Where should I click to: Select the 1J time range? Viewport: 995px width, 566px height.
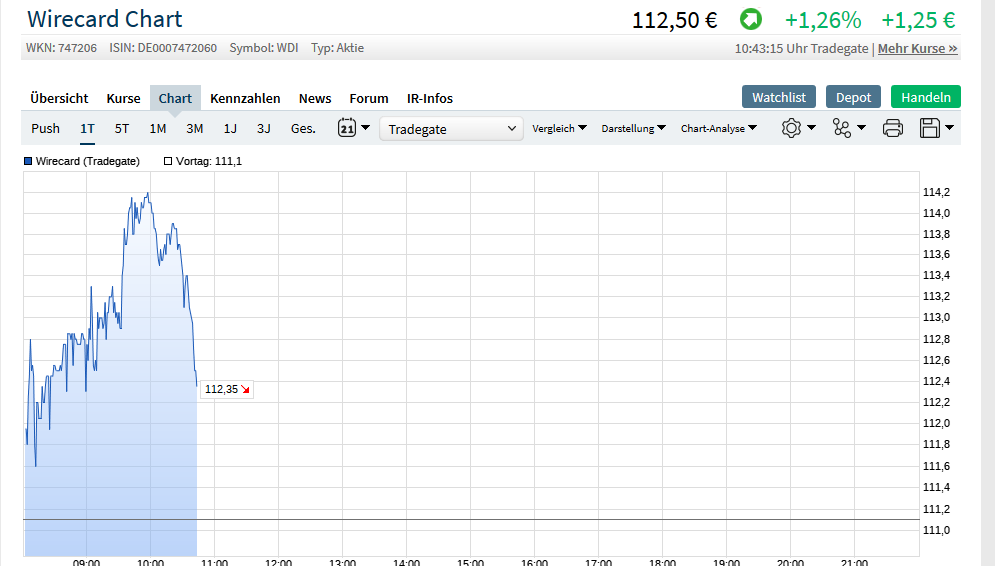230,128
